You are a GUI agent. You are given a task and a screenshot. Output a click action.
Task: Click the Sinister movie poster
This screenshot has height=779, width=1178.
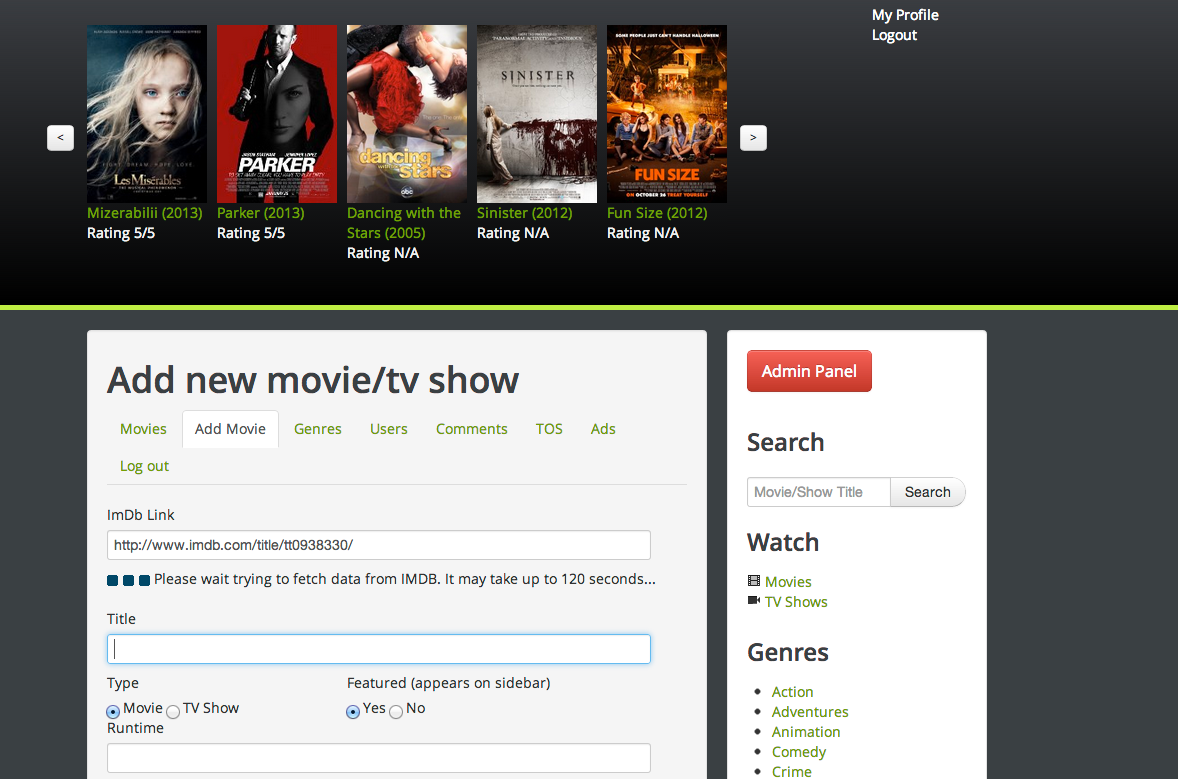click(537, 114)
